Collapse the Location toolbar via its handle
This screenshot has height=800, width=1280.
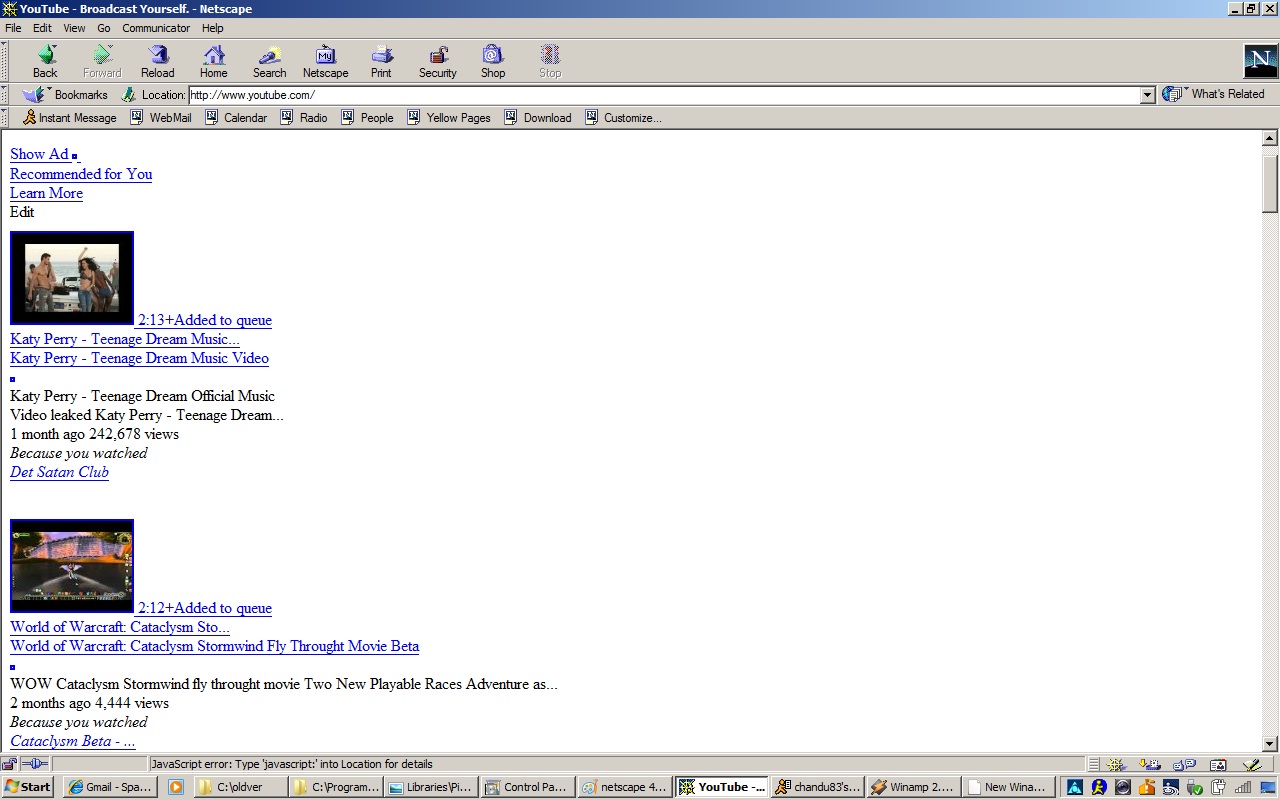point(5,95)
